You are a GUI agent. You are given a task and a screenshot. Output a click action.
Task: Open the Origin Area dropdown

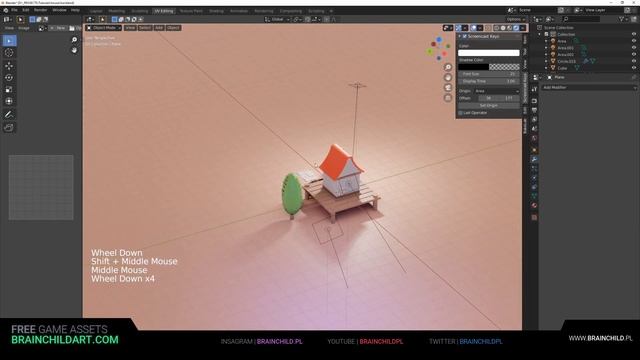click(497, 91)
